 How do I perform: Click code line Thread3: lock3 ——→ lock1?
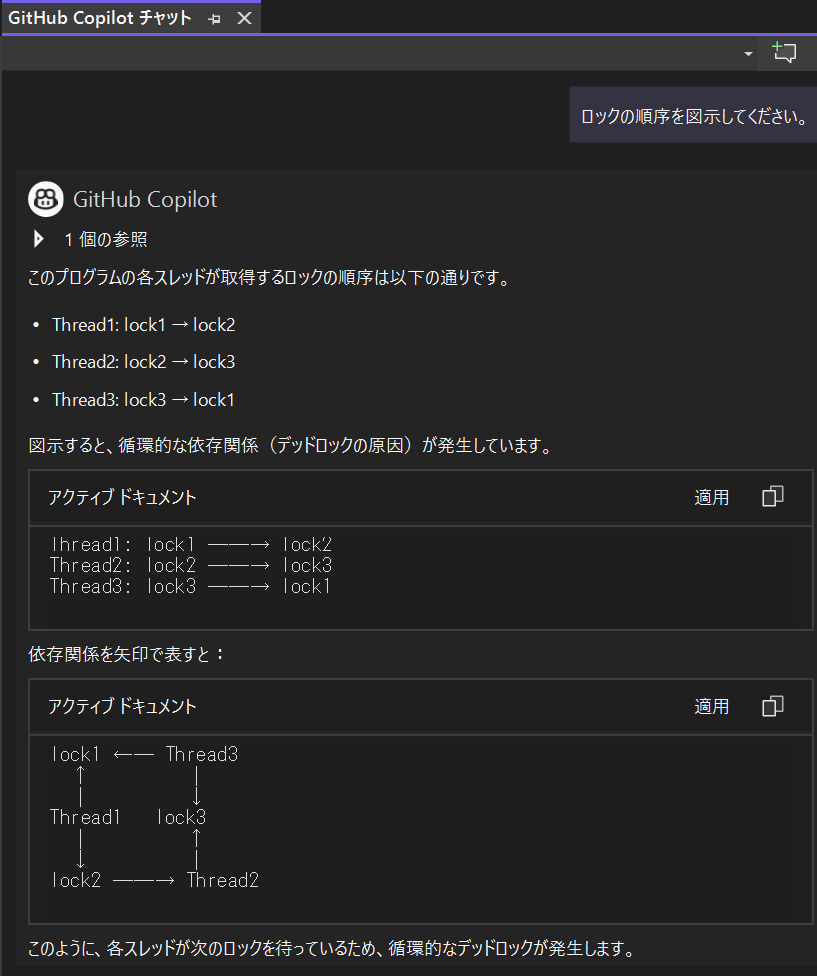pyautogui.click(x=190, y=586)
